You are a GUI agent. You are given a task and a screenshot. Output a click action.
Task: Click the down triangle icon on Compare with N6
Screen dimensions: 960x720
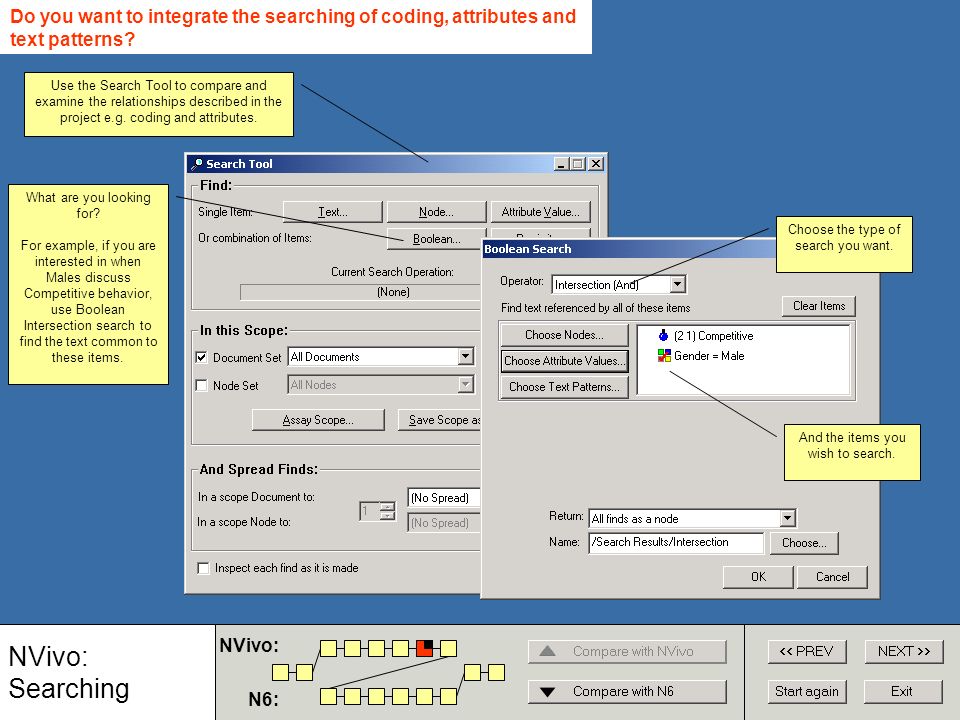pos(547,692)
